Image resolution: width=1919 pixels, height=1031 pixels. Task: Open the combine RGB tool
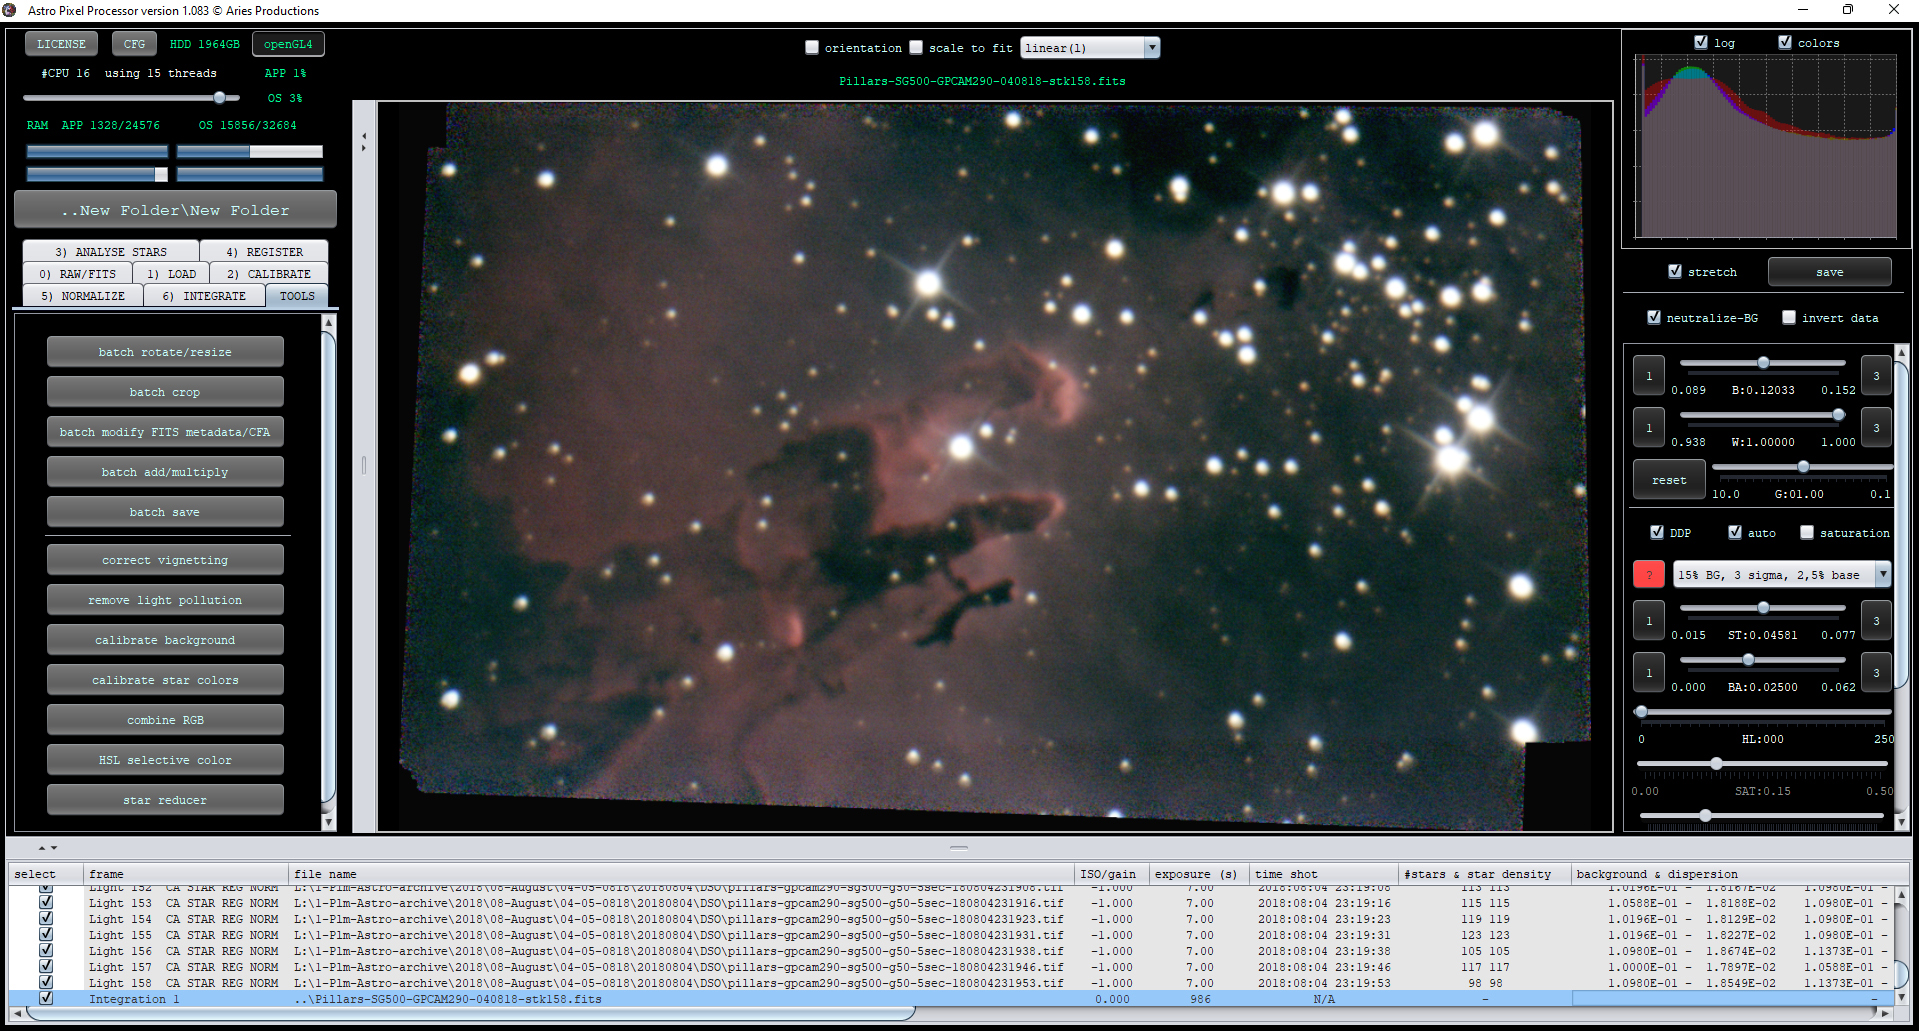click(x=165, y=719)
